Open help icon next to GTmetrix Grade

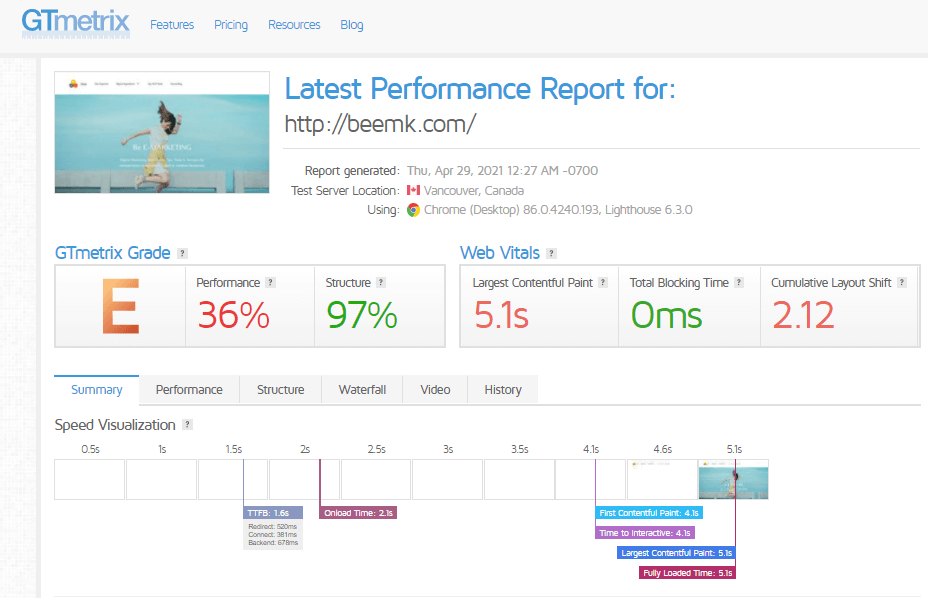tap(183, 253)
